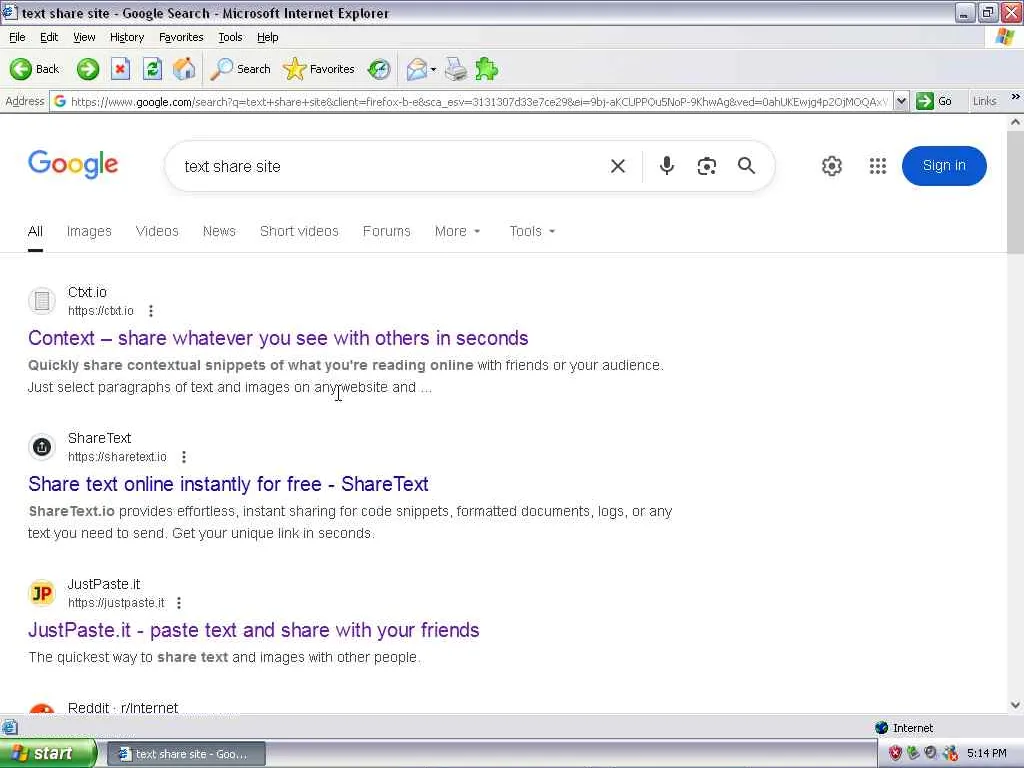1024x768 pixels.
Task: Open the Windows Start menu
Action: (48, 754)
